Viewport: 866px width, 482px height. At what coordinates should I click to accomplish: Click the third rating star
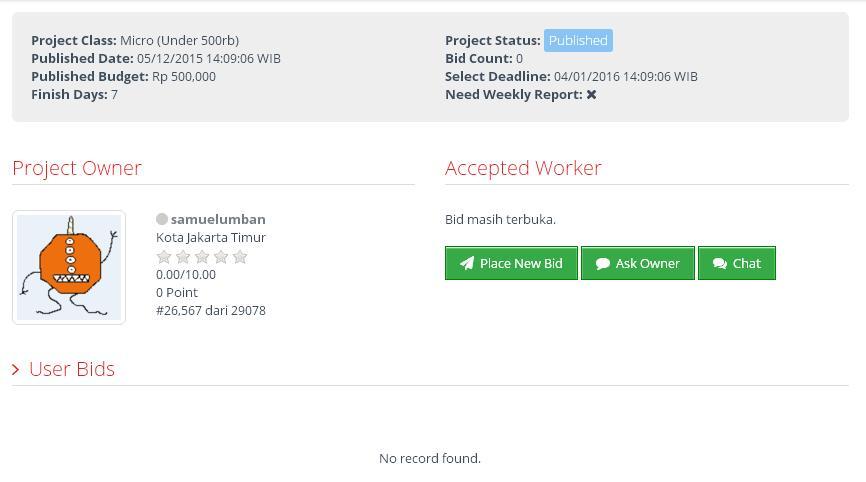(202, 257)
